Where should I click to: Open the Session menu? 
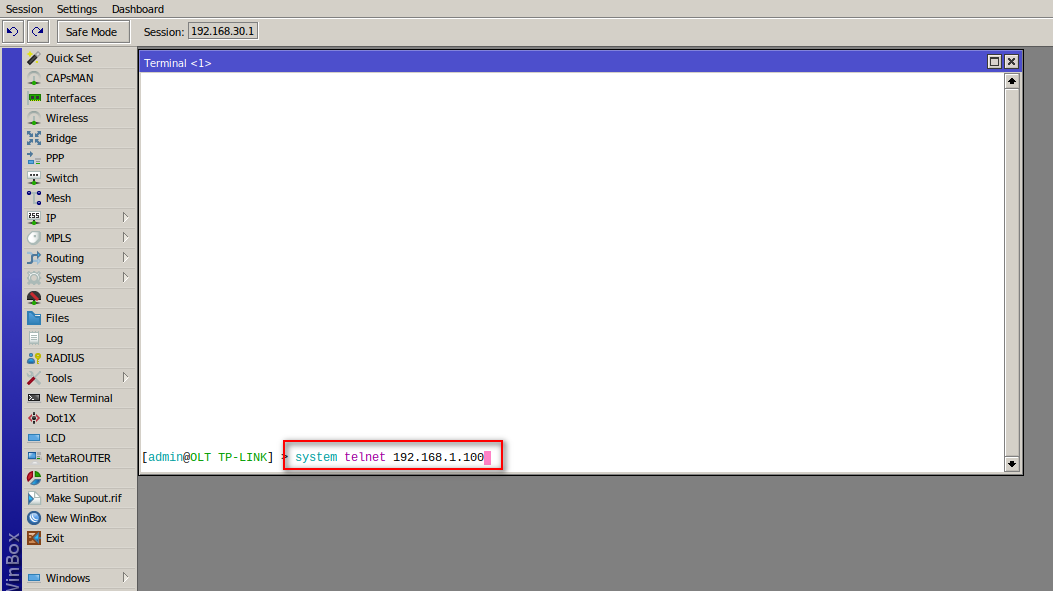click(23, 9)
